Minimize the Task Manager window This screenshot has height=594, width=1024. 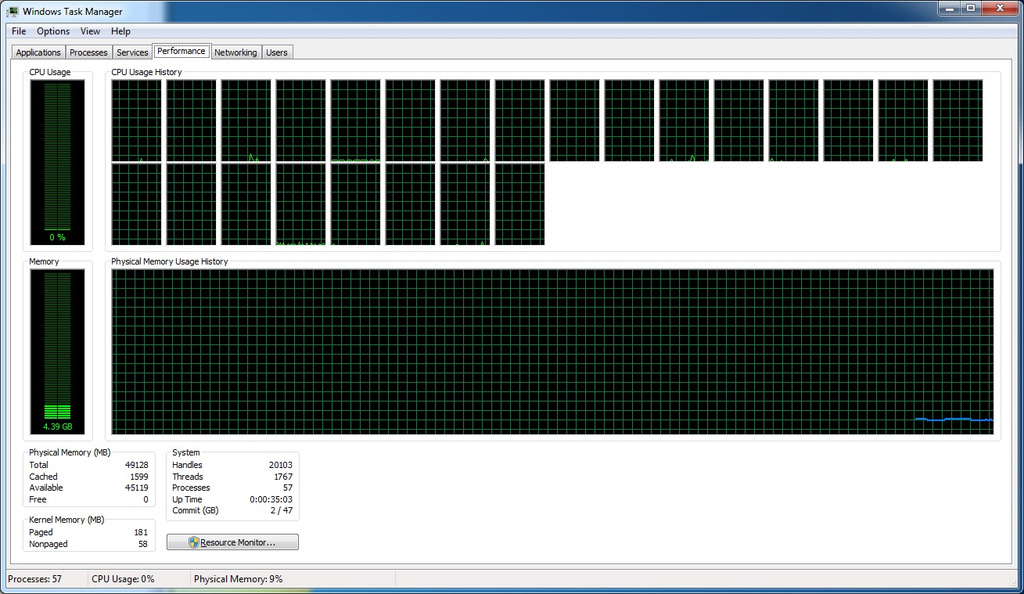coord(950,8)
